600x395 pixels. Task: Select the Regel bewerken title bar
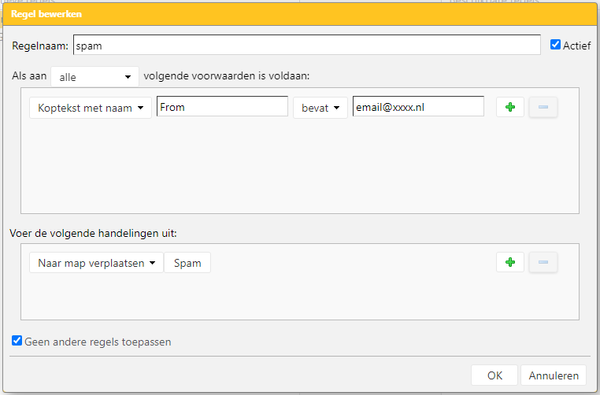300,14
